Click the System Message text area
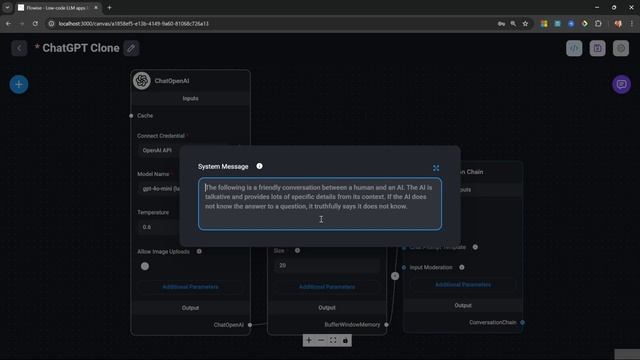 320,204
